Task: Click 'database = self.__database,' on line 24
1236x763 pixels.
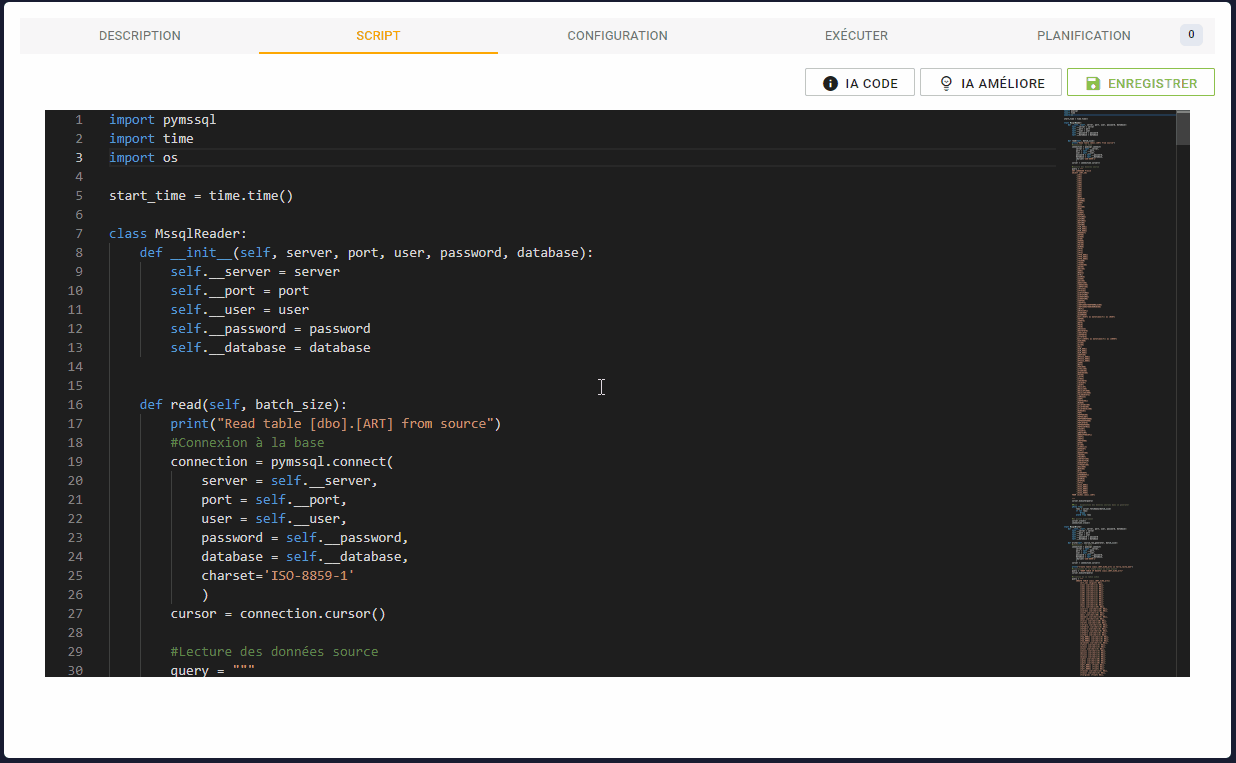Action: pyautogui.click(x=305, y=556)
